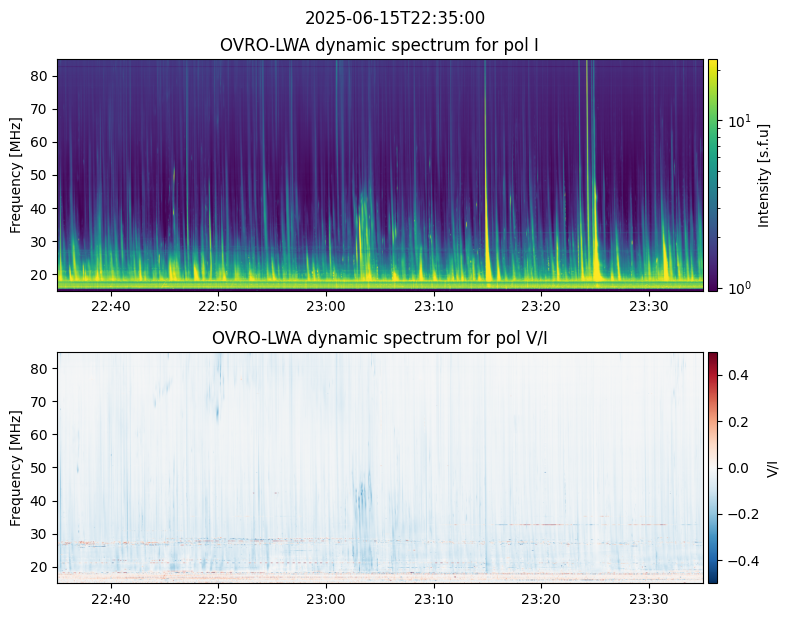
Task: Click the bottom panel Frequency [MHz] label
Action: [x=16, y=468]
